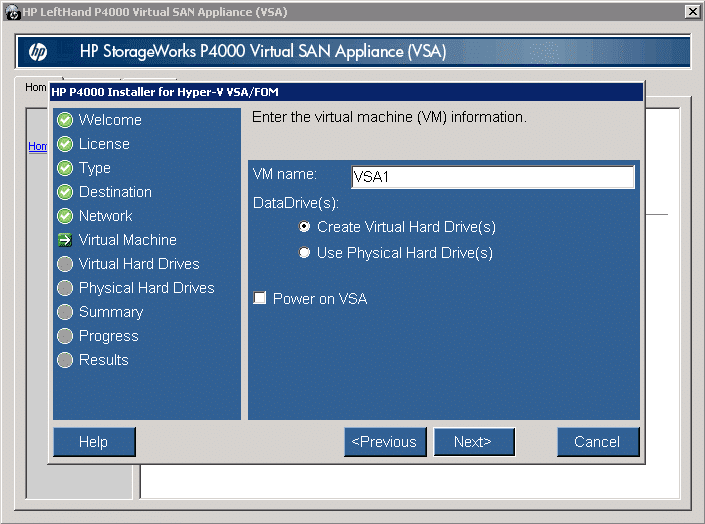Click the green check icon beside License
705x524 pixels.
65,144
